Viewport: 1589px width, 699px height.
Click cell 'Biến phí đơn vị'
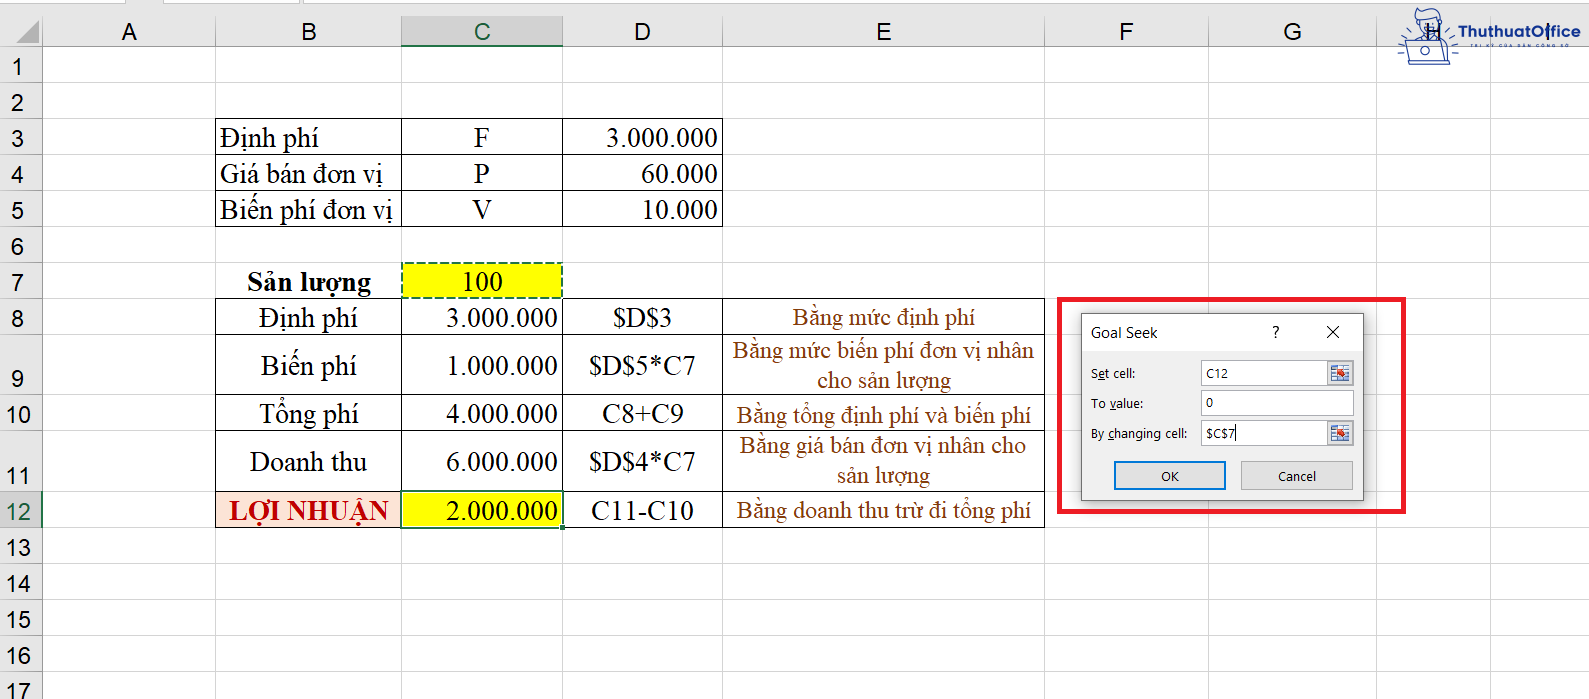(x=309, y=210)
